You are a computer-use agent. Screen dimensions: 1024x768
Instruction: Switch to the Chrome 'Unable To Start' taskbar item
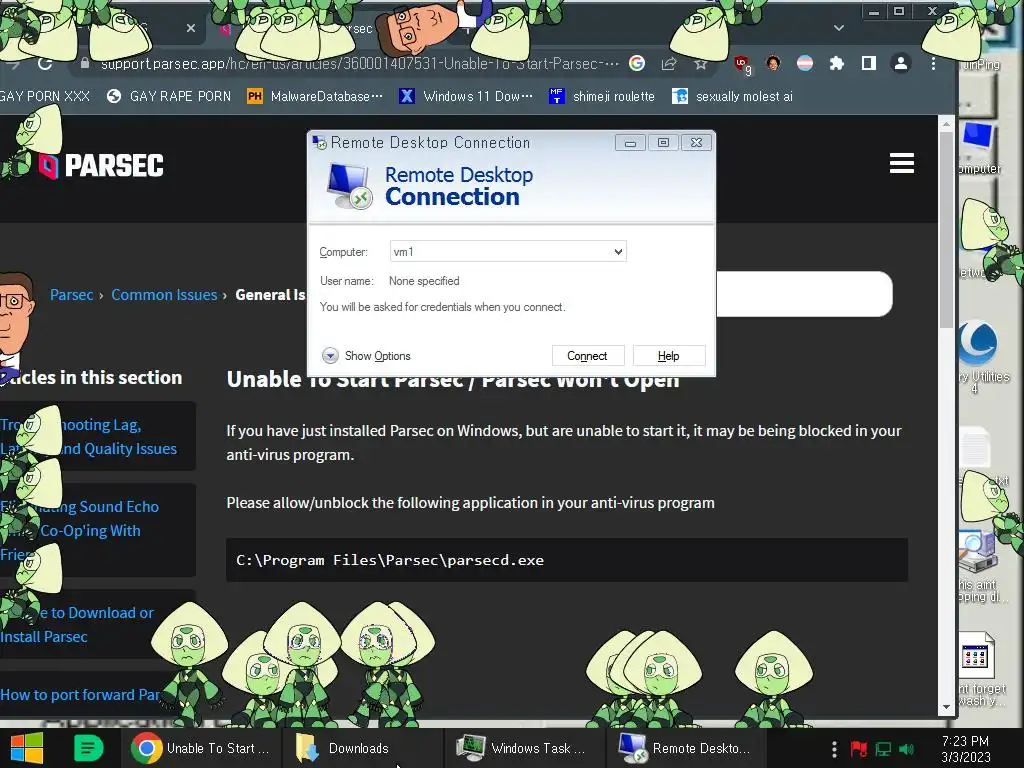pyautogui.click(x=201, y=748)
